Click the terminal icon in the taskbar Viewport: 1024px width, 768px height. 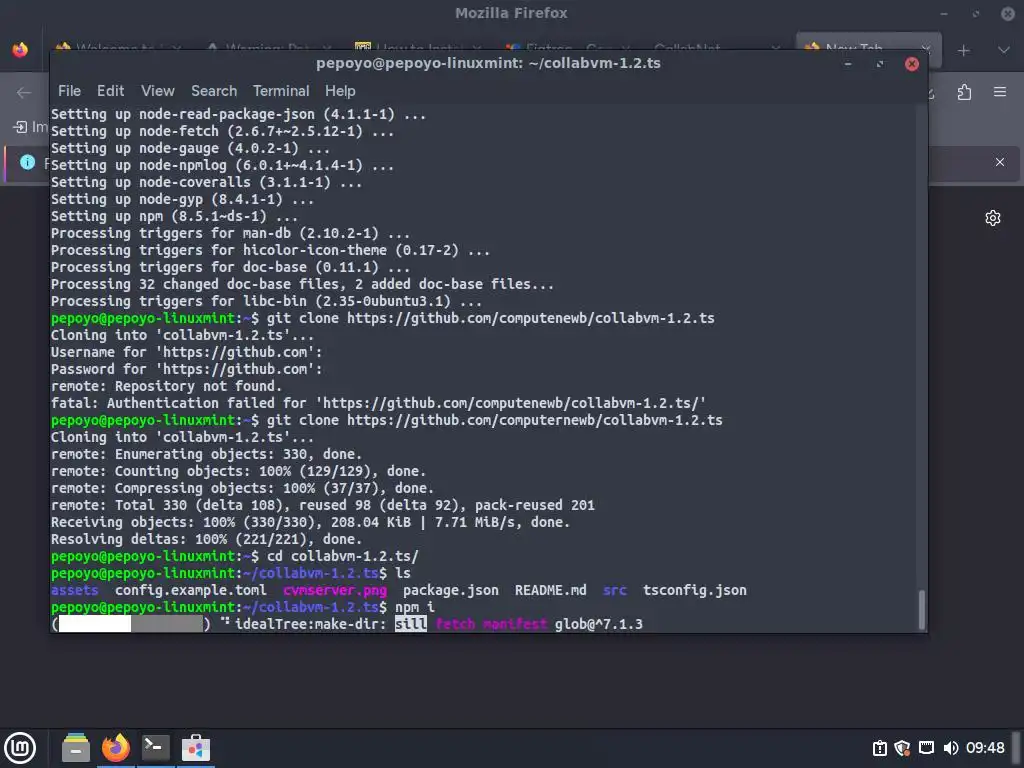[155, 748]
